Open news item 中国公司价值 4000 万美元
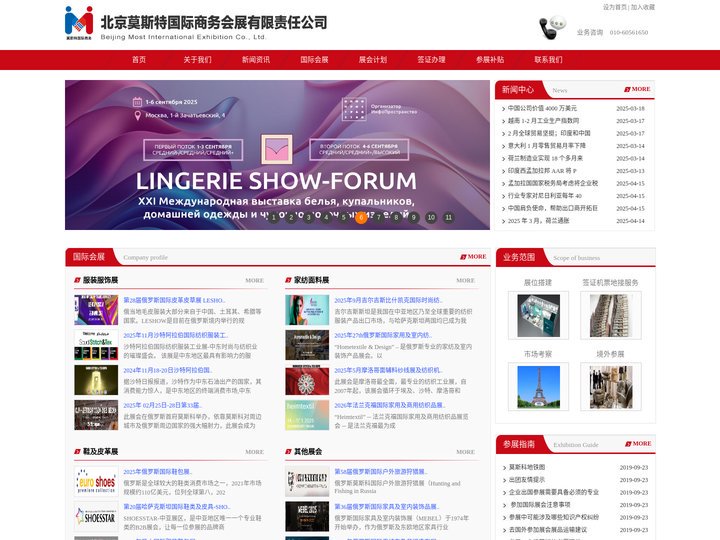Image resolution: width=720 pixels, height=540 pixels. point(542,108)
